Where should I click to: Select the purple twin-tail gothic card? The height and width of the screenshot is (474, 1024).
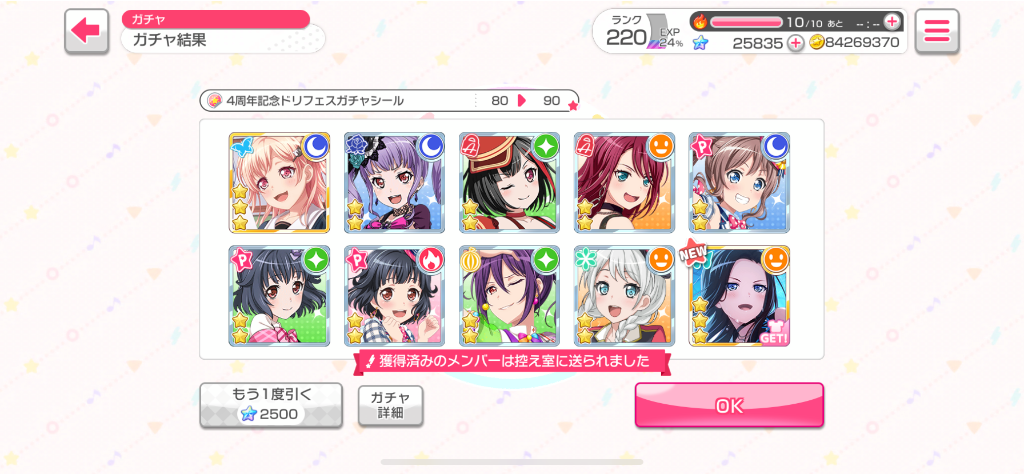point(394,183)
